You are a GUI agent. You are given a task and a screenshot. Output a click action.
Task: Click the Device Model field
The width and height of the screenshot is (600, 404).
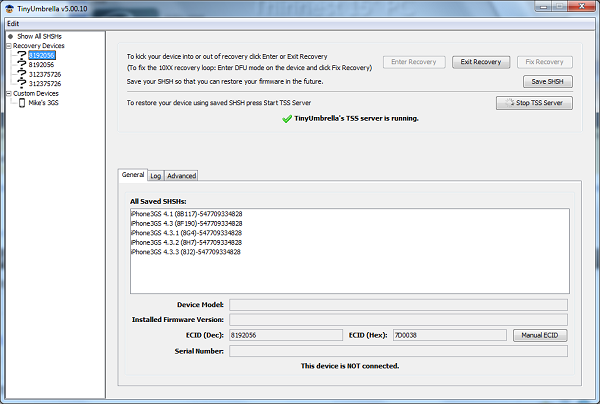[398, 305]
